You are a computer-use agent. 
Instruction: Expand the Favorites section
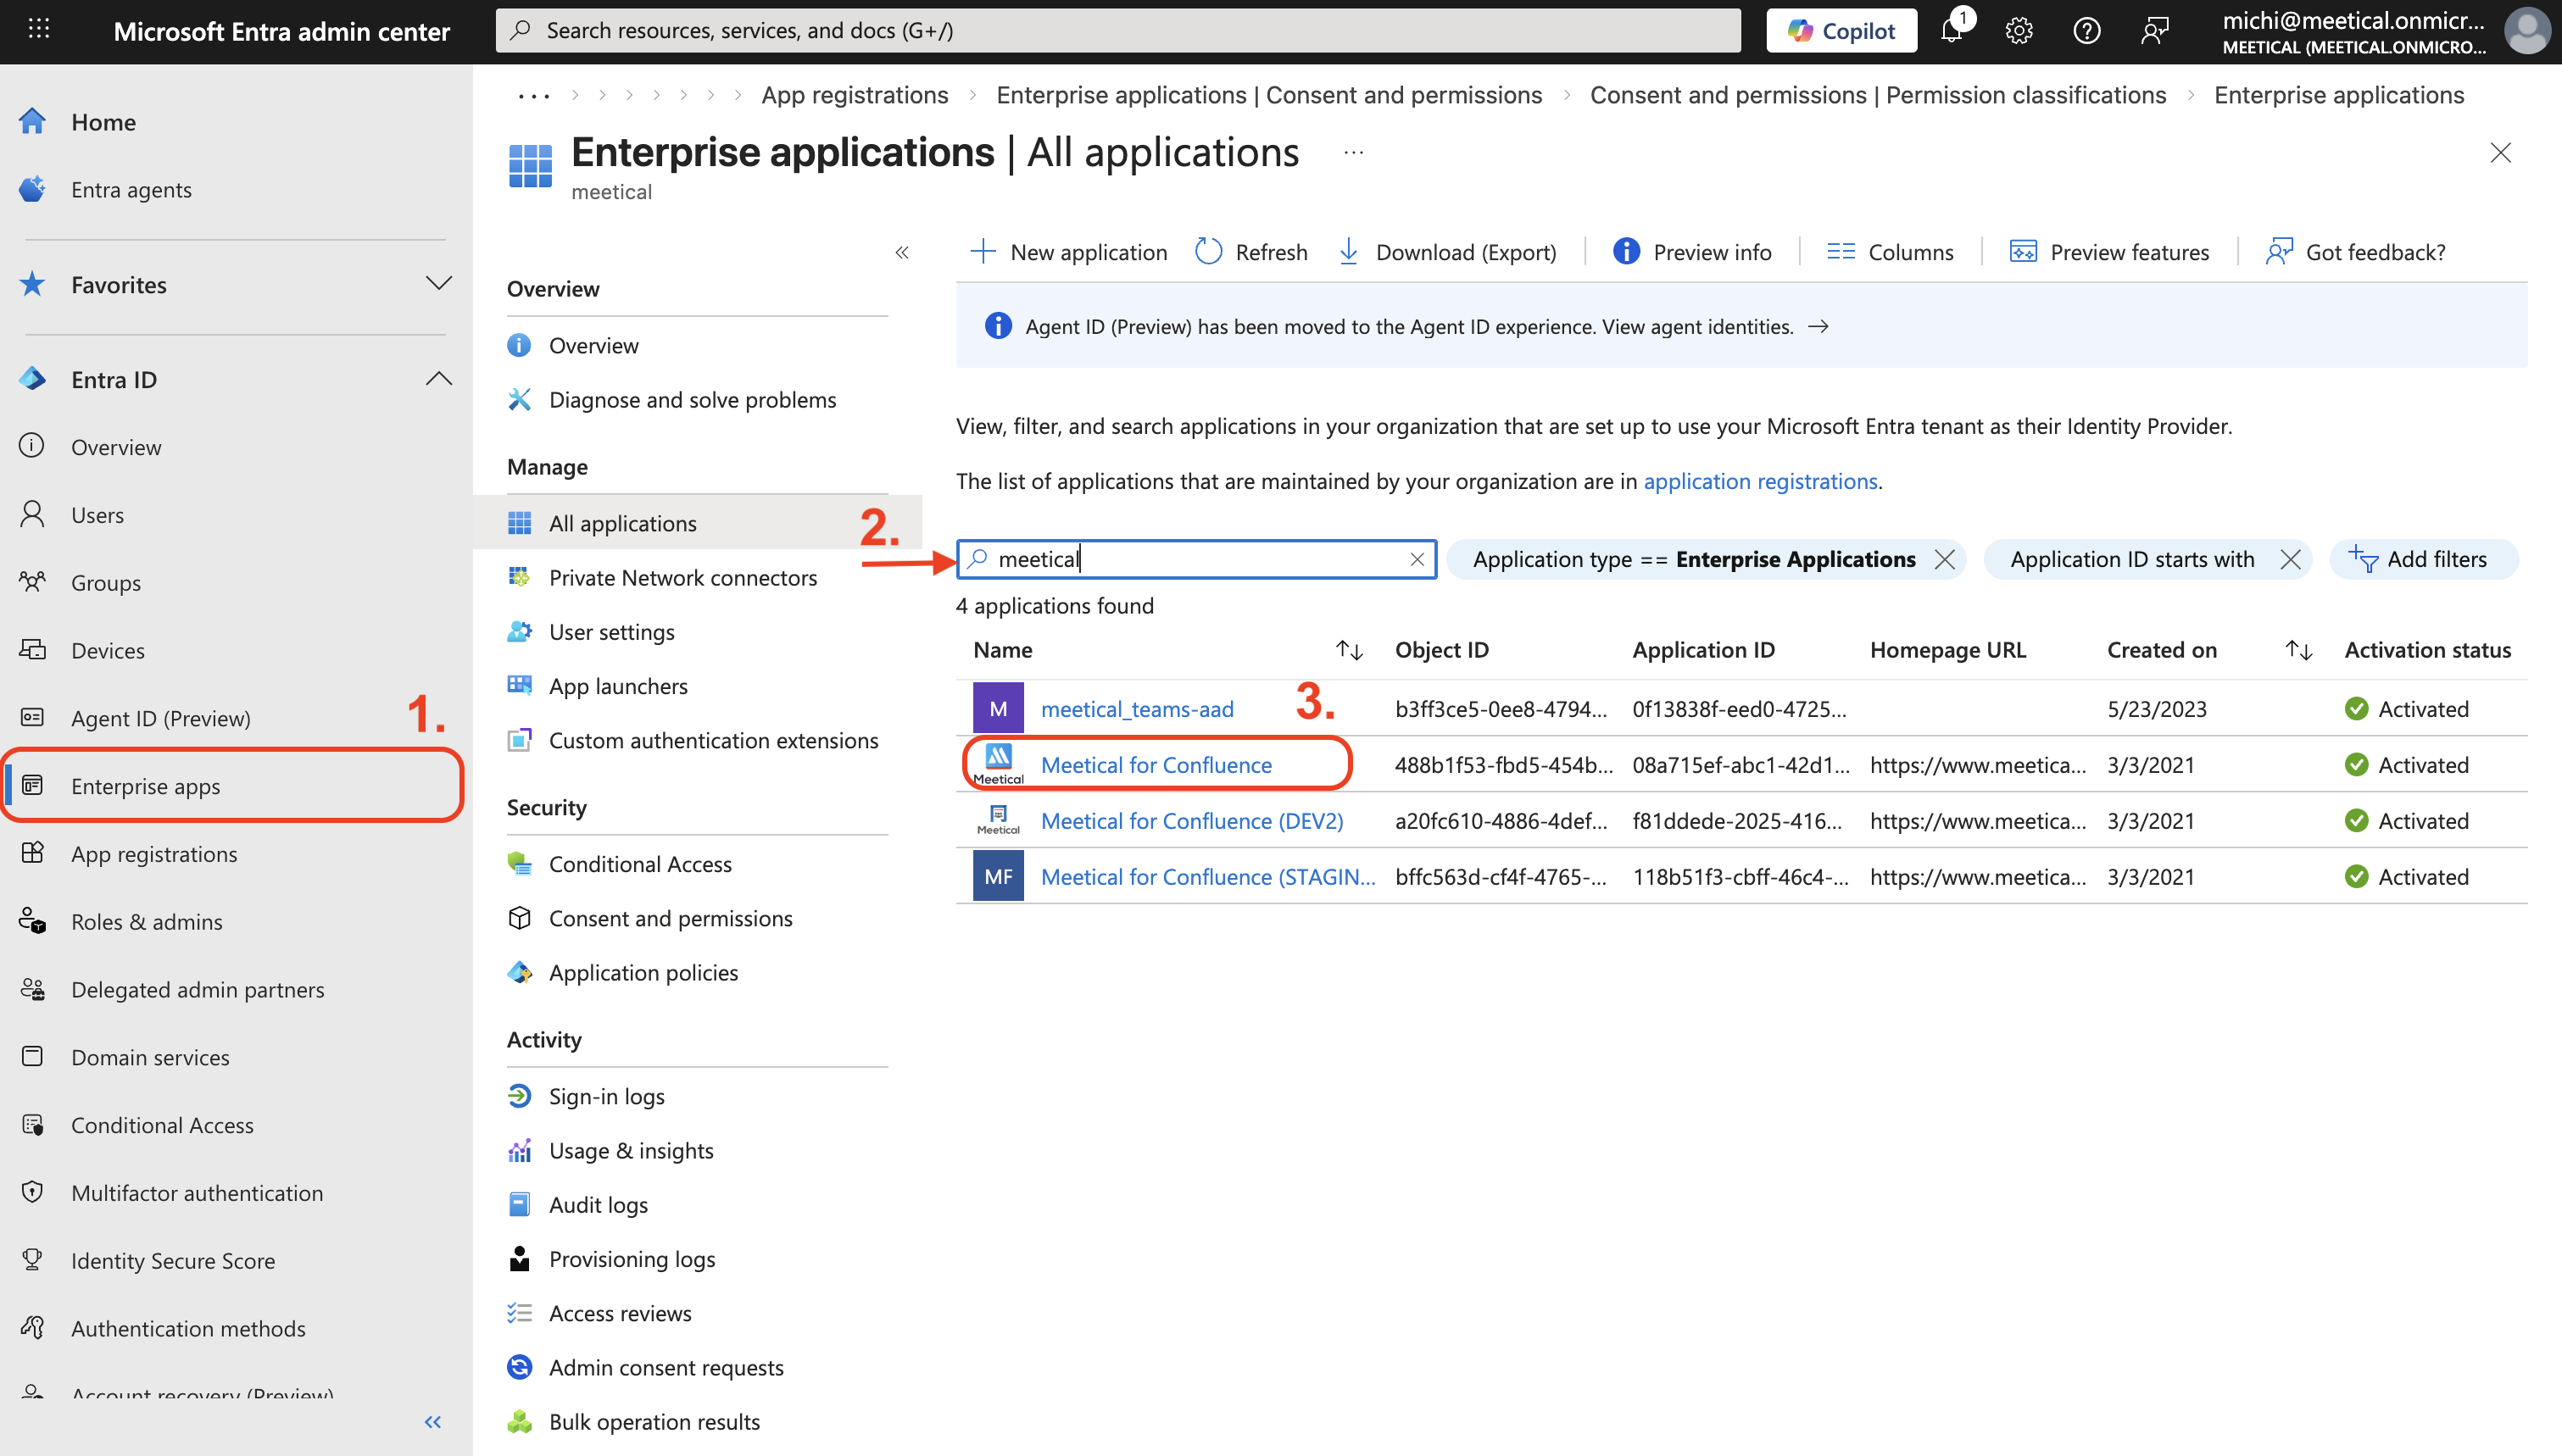coord(438,284)
